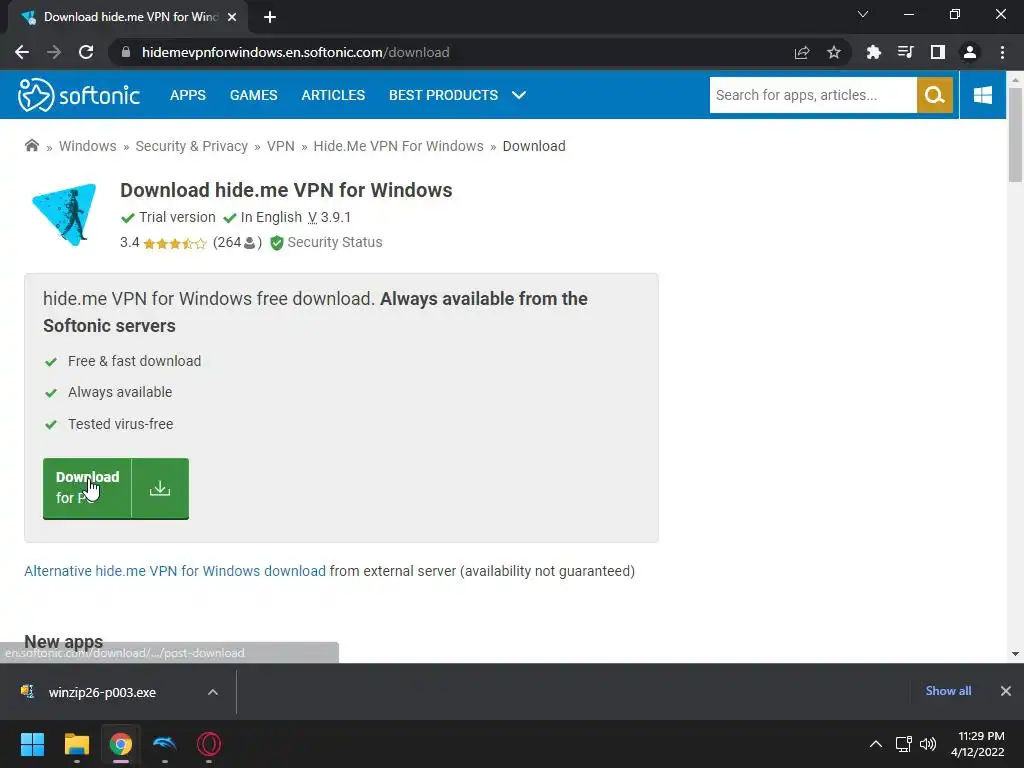Open the GAMES menu

pyautogui.click(x=253, y=95)
